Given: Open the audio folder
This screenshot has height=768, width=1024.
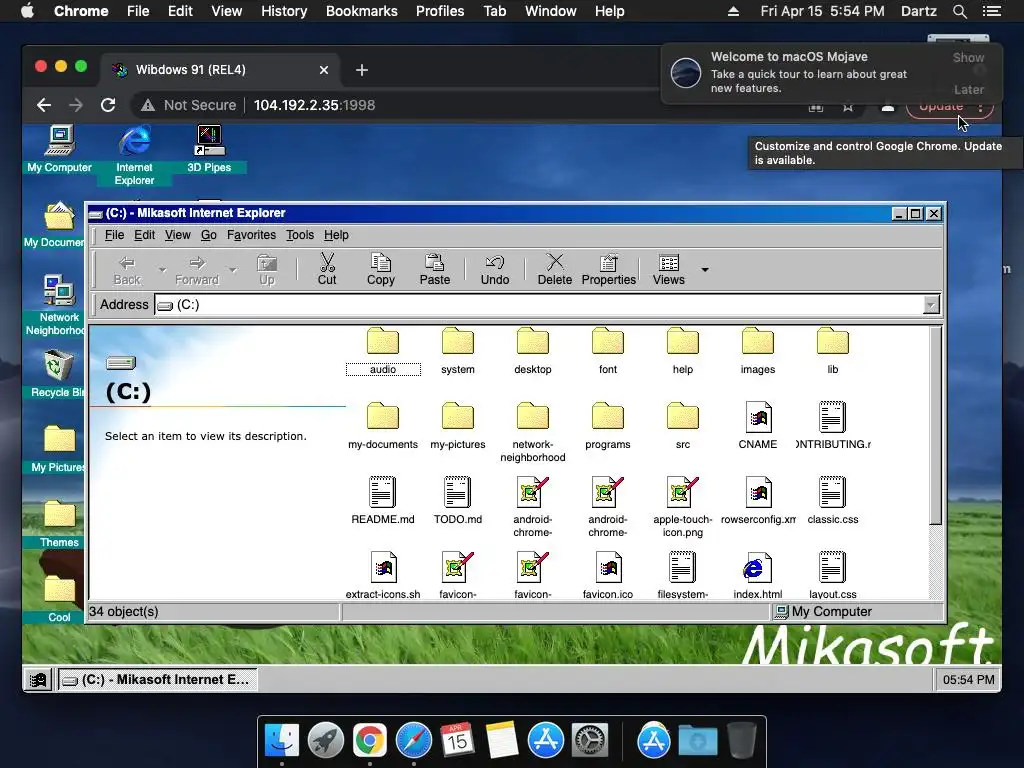Looking at the screenshot, I should [x=383, y=351].
